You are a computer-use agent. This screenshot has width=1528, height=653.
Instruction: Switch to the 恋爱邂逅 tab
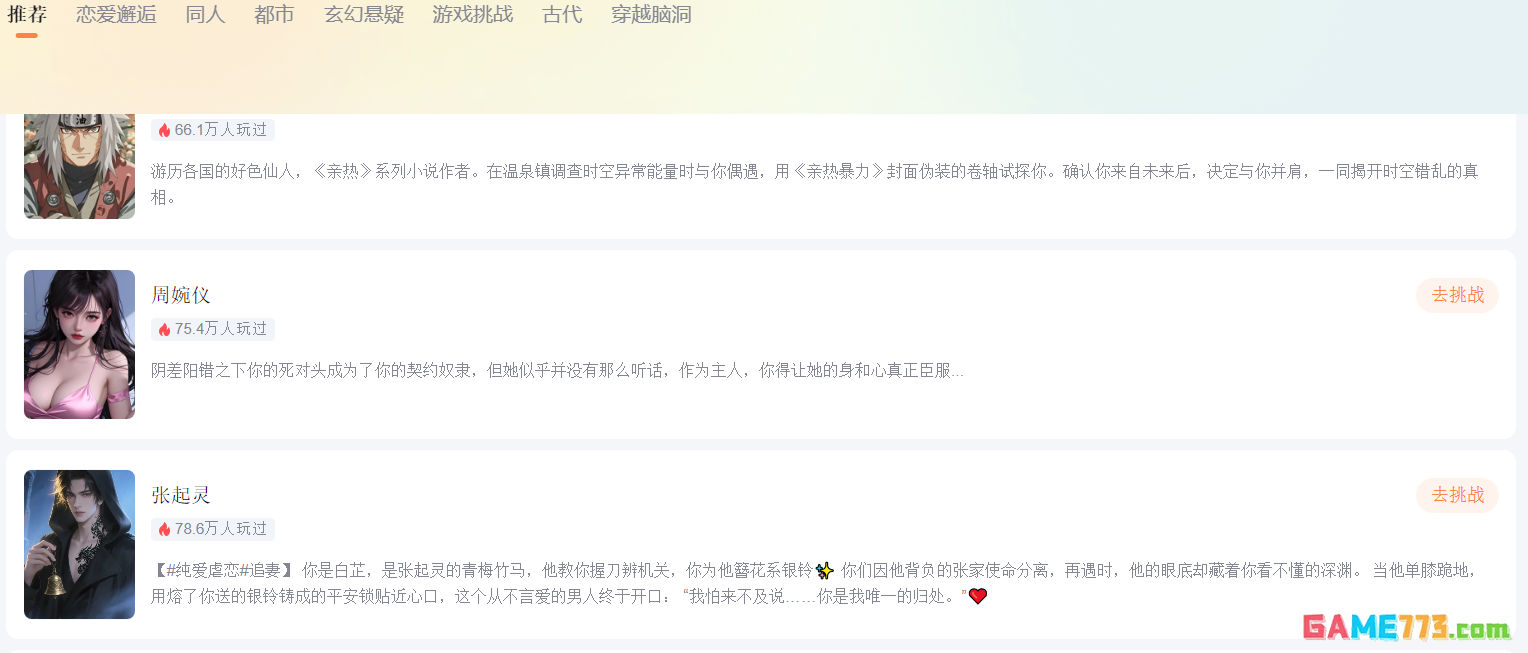point(116,15)
